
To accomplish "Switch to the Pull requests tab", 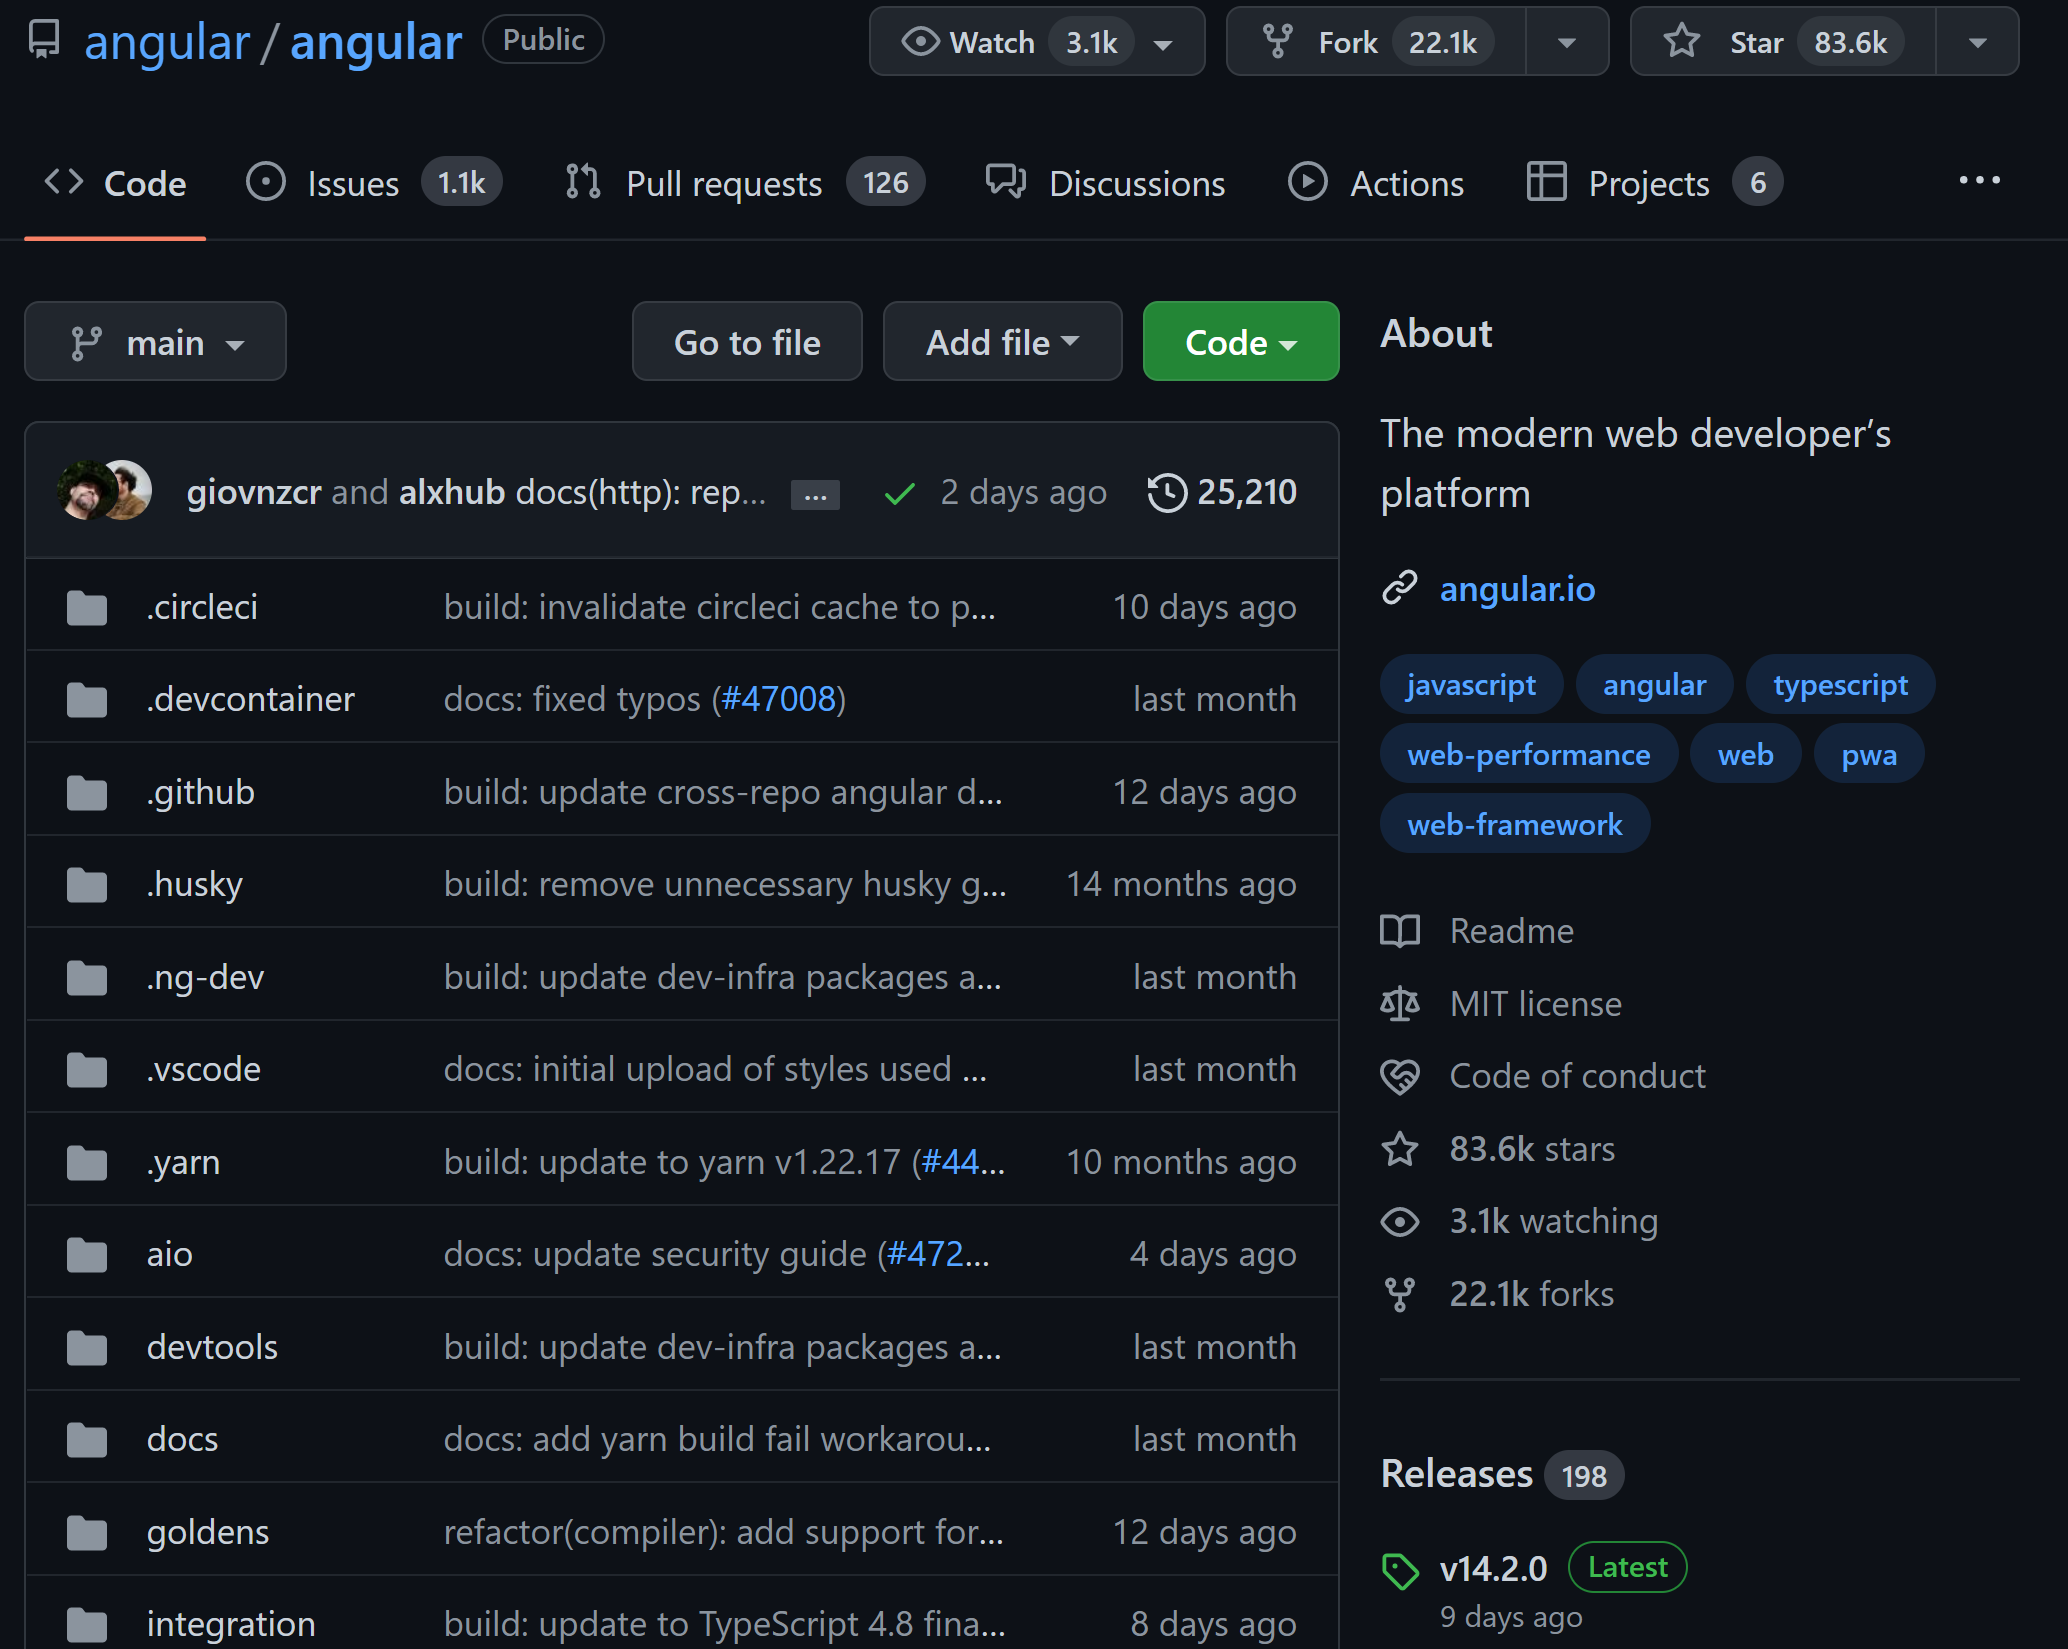I will (x=722, y=183).
